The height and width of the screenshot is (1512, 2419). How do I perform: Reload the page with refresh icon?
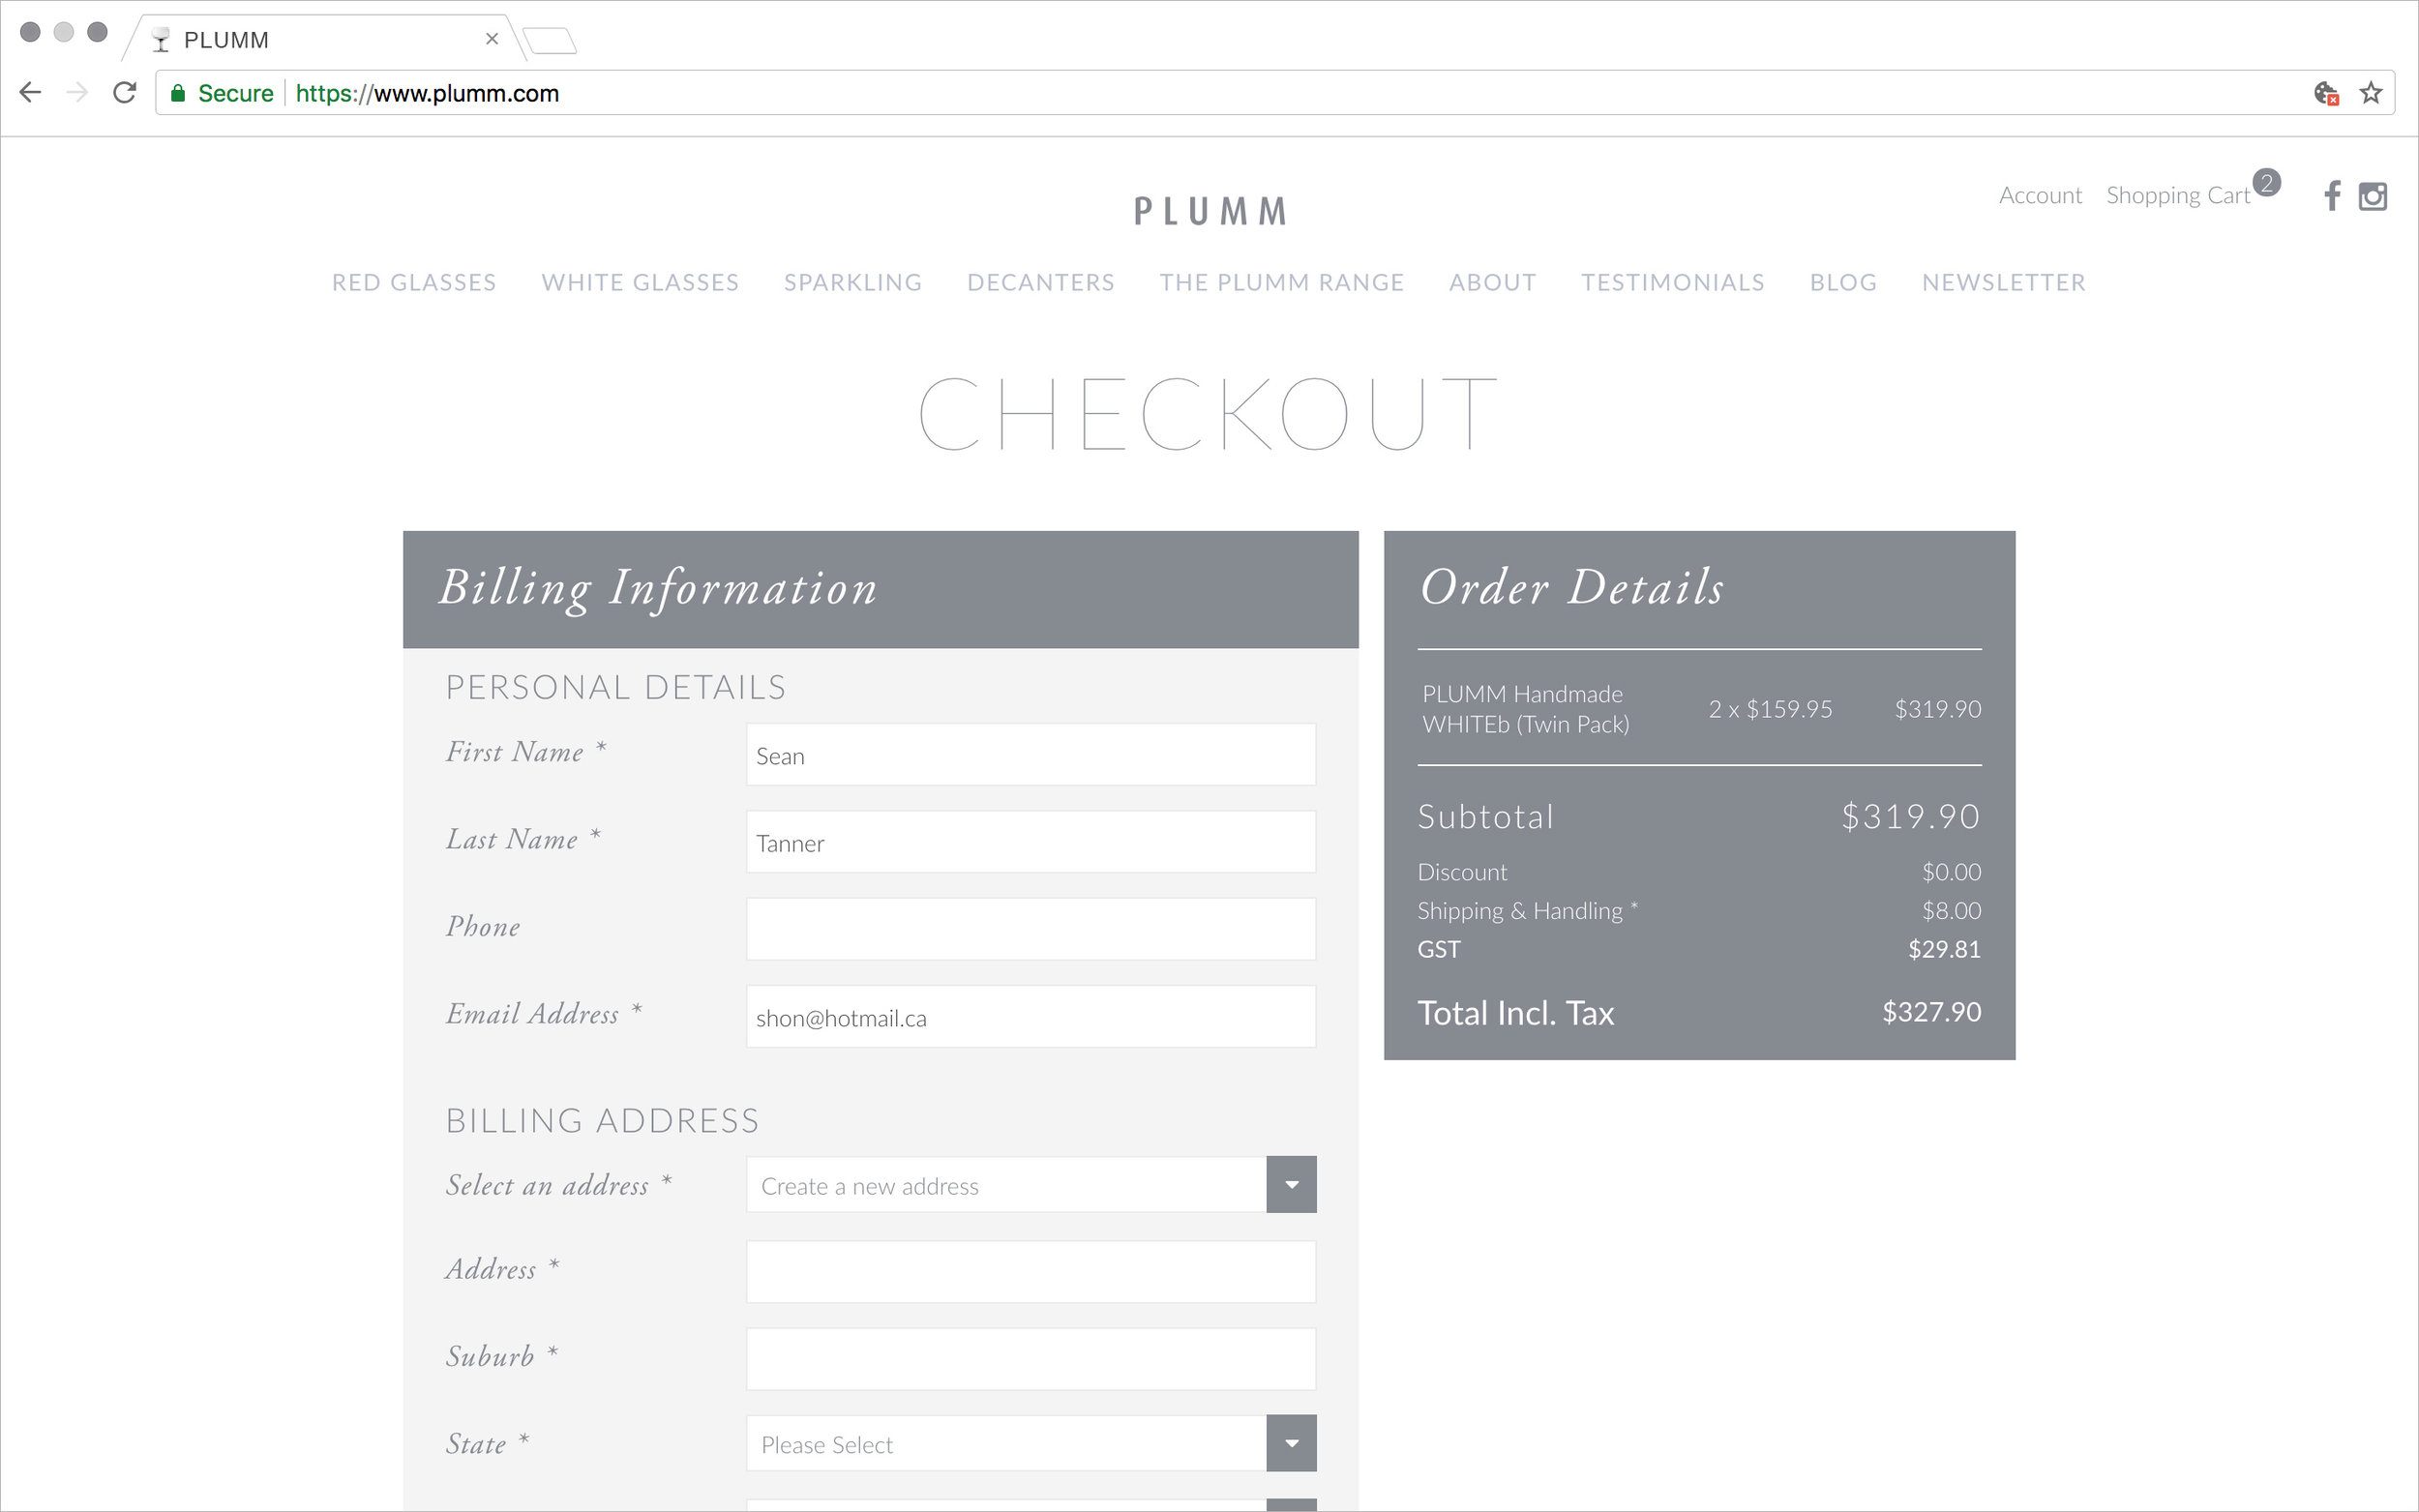pyautogui.click(x=124, y=93)
